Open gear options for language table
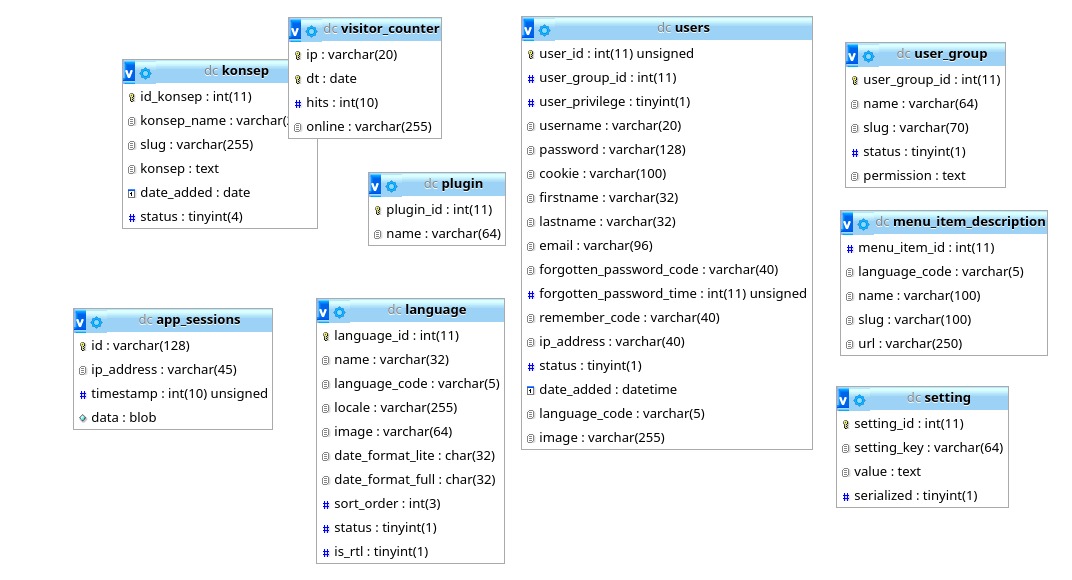The width and height of the screenshot is (1072, 580). click(340, 312)
